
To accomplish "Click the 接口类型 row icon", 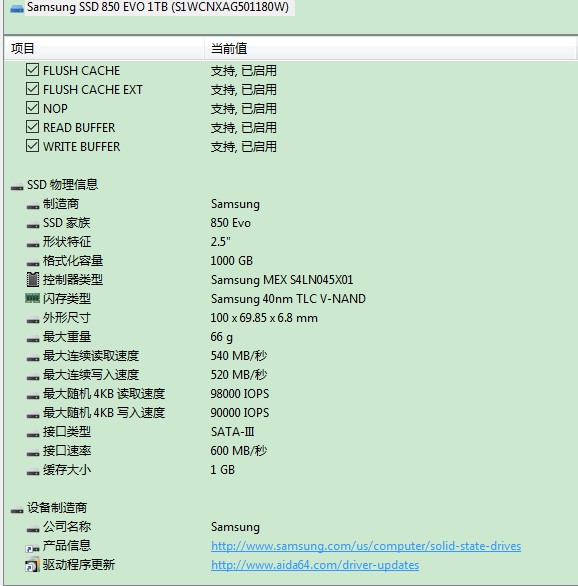I will [x=33, y=434].
